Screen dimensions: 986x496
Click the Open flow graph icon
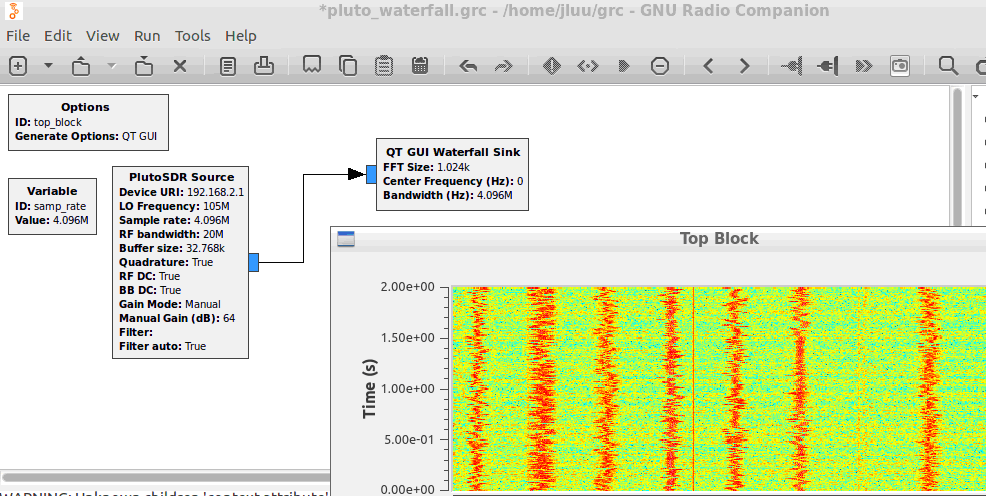(80, 65)
